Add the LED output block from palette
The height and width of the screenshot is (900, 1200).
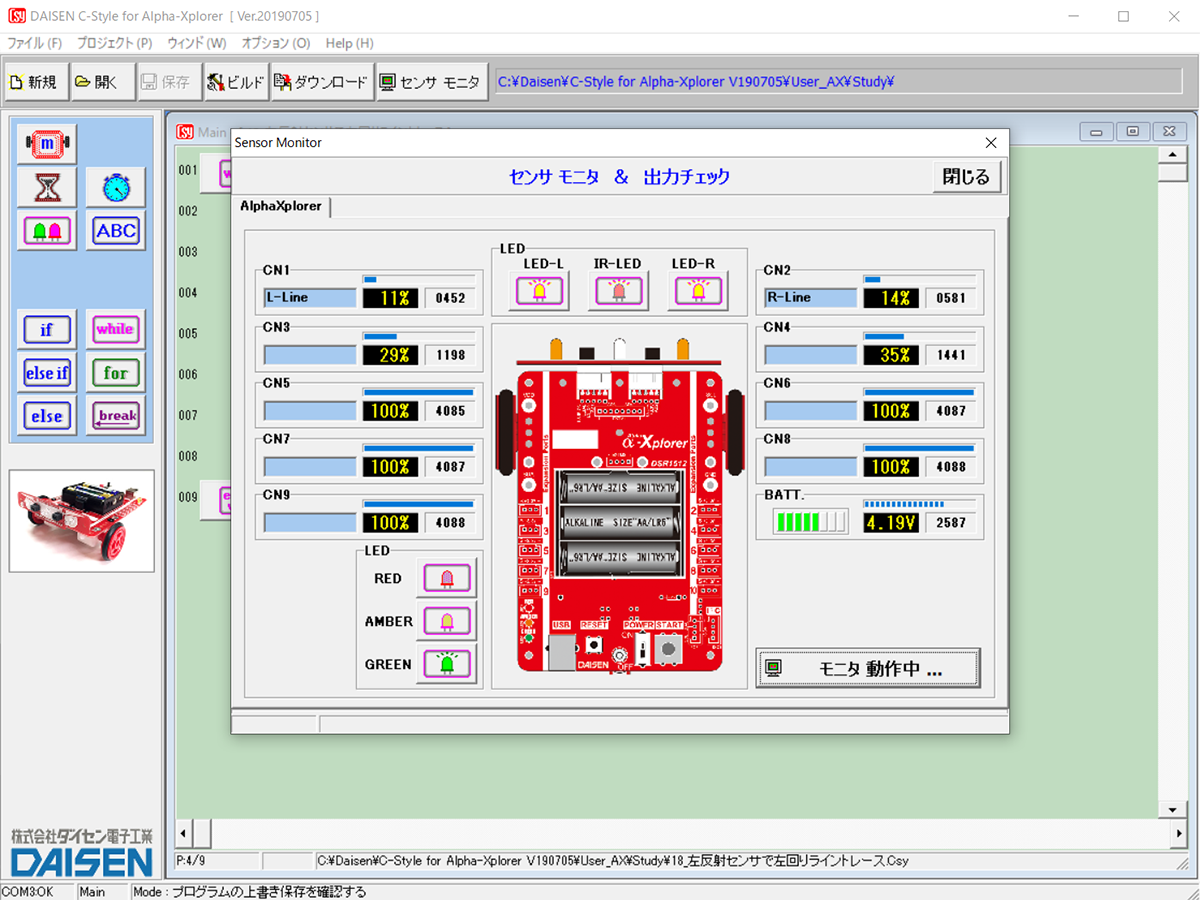[x=46, y=231]
